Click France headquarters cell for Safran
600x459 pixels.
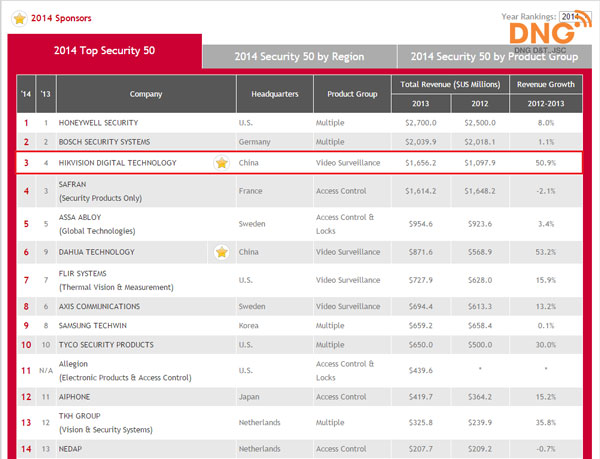250,191
